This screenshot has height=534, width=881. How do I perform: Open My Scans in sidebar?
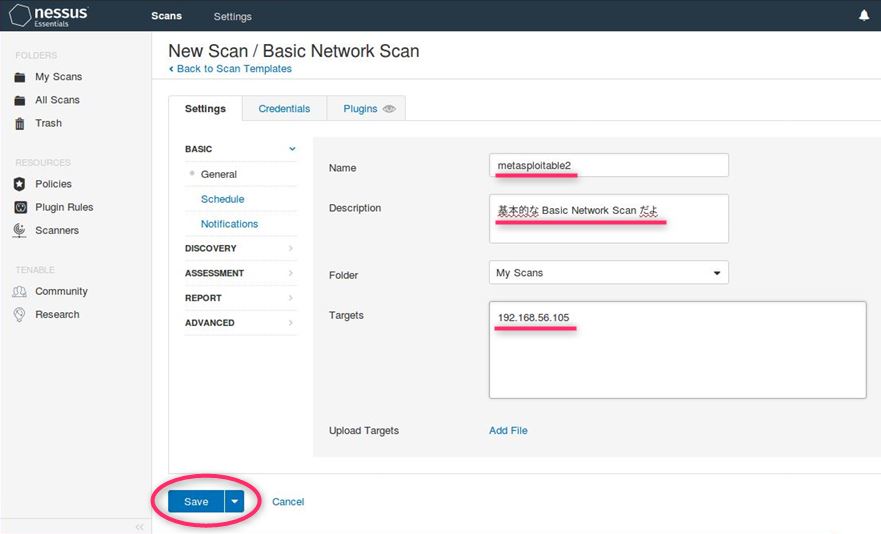58,77
